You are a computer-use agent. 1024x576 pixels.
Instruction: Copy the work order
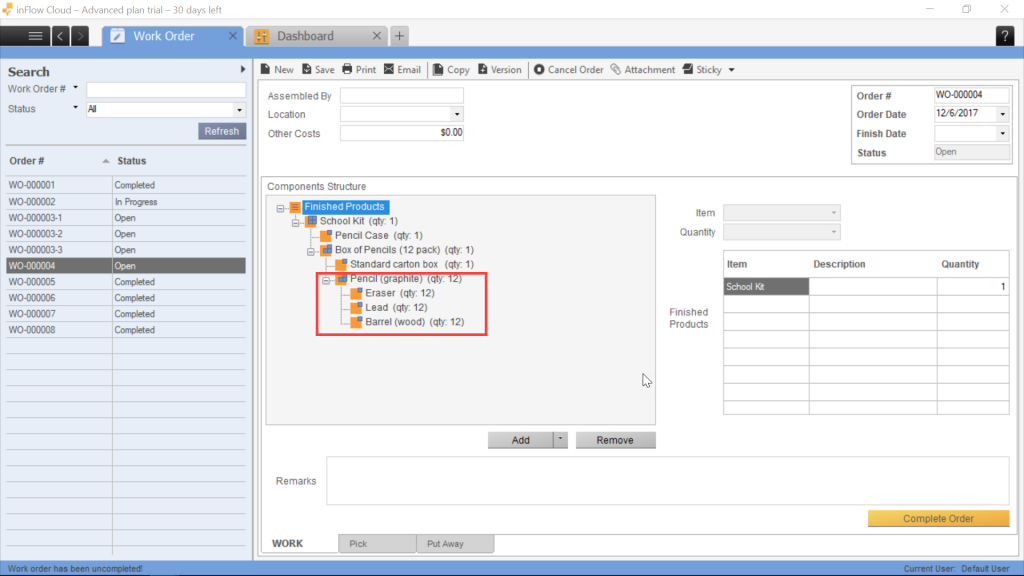tap(451, 70)
